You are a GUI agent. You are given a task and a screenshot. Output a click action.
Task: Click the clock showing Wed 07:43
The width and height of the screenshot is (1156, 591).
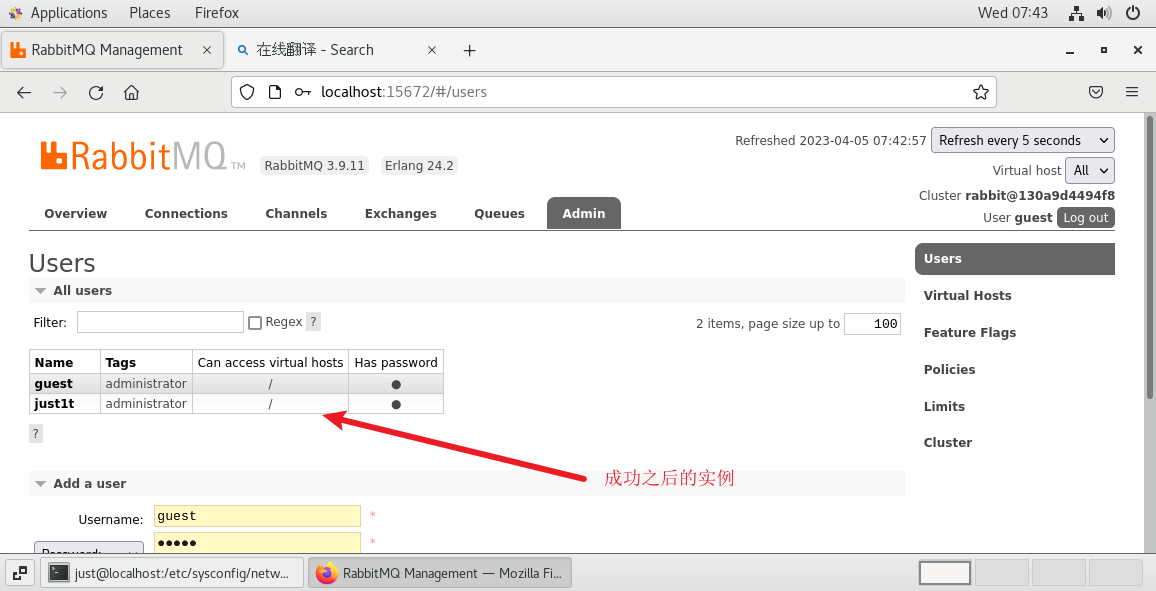1012,13
